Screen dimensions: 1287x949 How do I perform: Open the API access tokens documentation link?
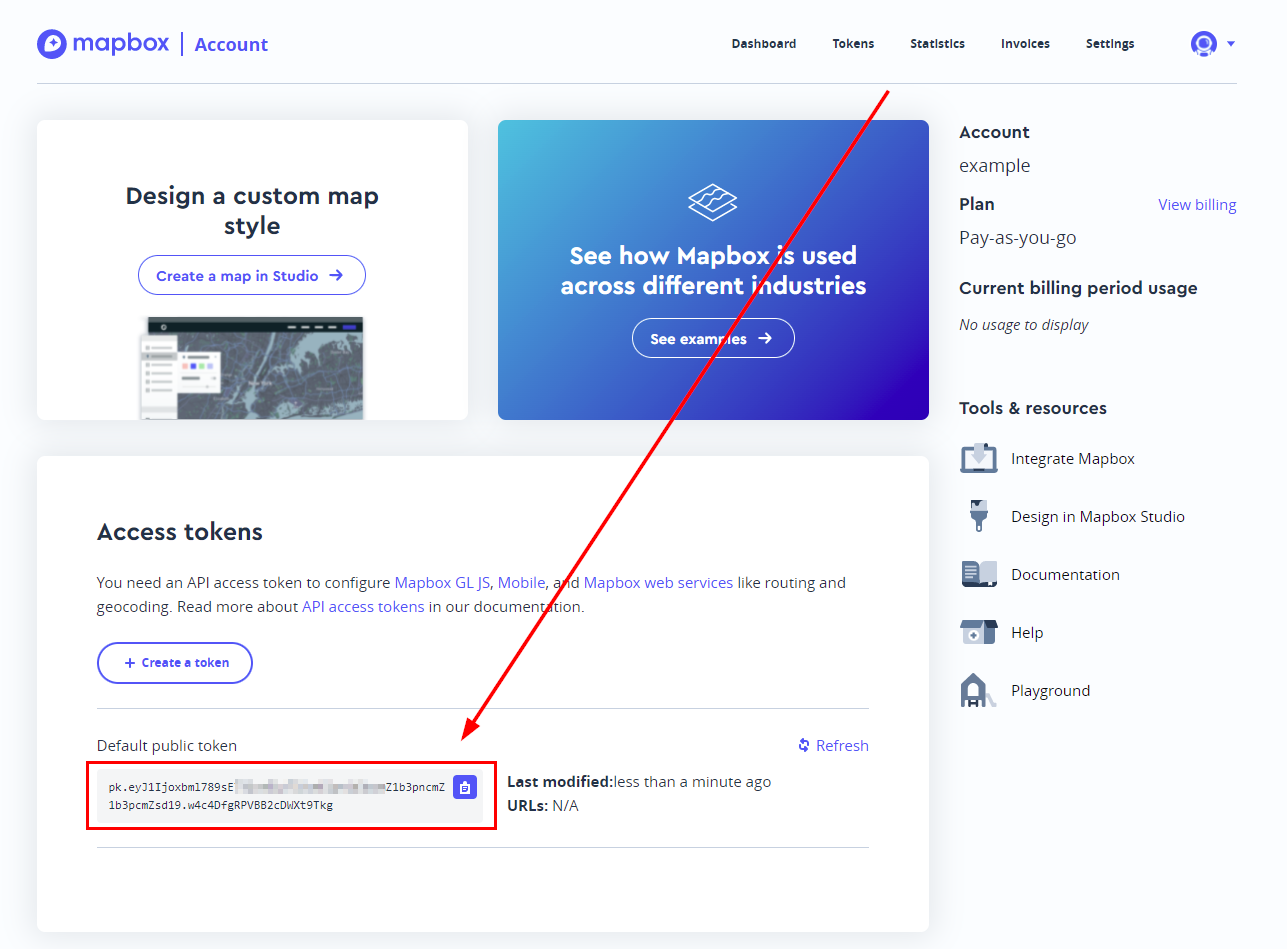[363, 607]
